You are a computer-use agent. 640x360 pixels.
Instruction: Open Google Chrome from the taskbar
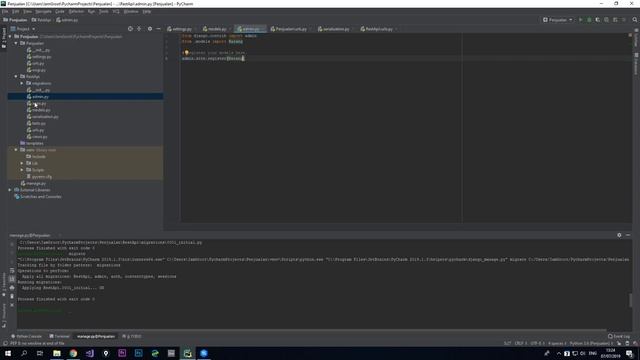tap(73, 353)
